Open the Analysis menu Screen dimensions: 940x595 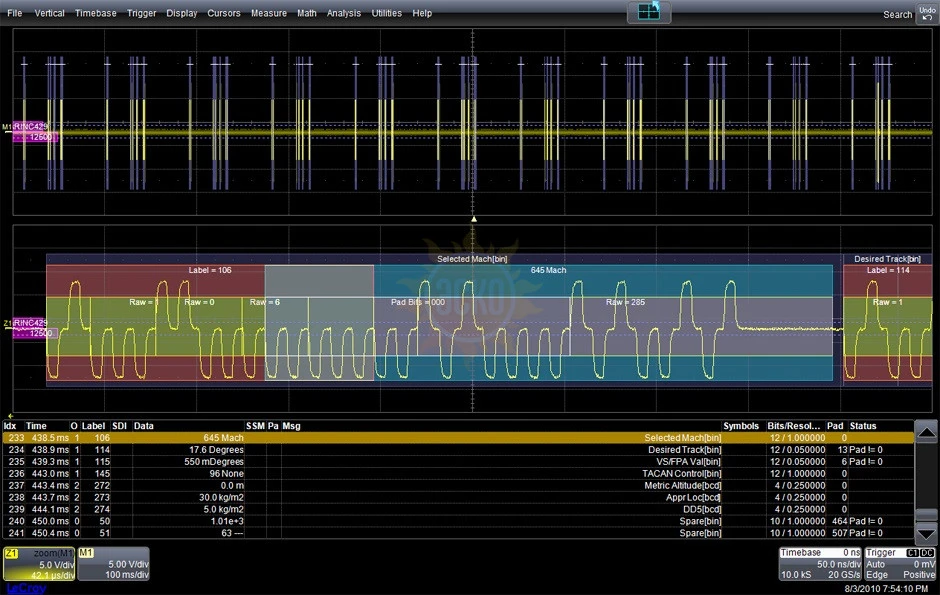pyautogui.click(x=344, y=13)
